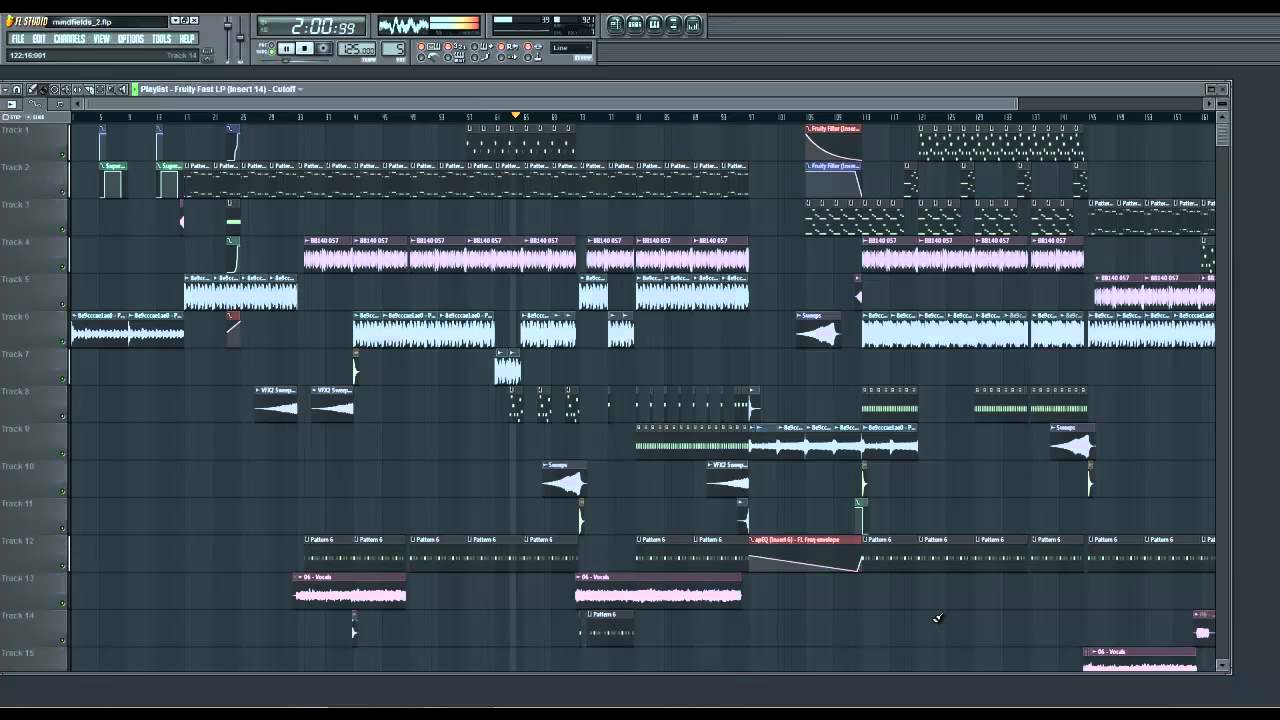The width and height of the screenshot is (1280, 720).
Task: Click the playlist vertical scrollbar down arrow
Action: coord(1222,664)
